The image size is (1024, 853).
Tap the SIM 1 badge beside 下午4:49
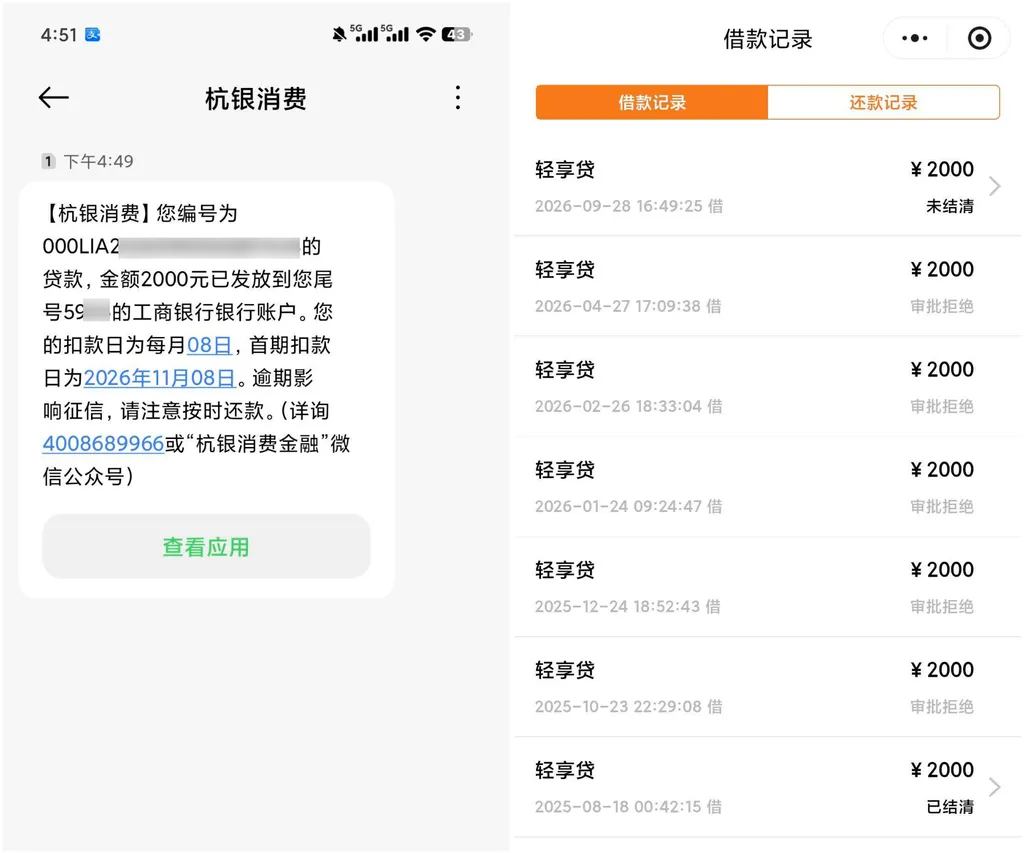tap(48, 161)
